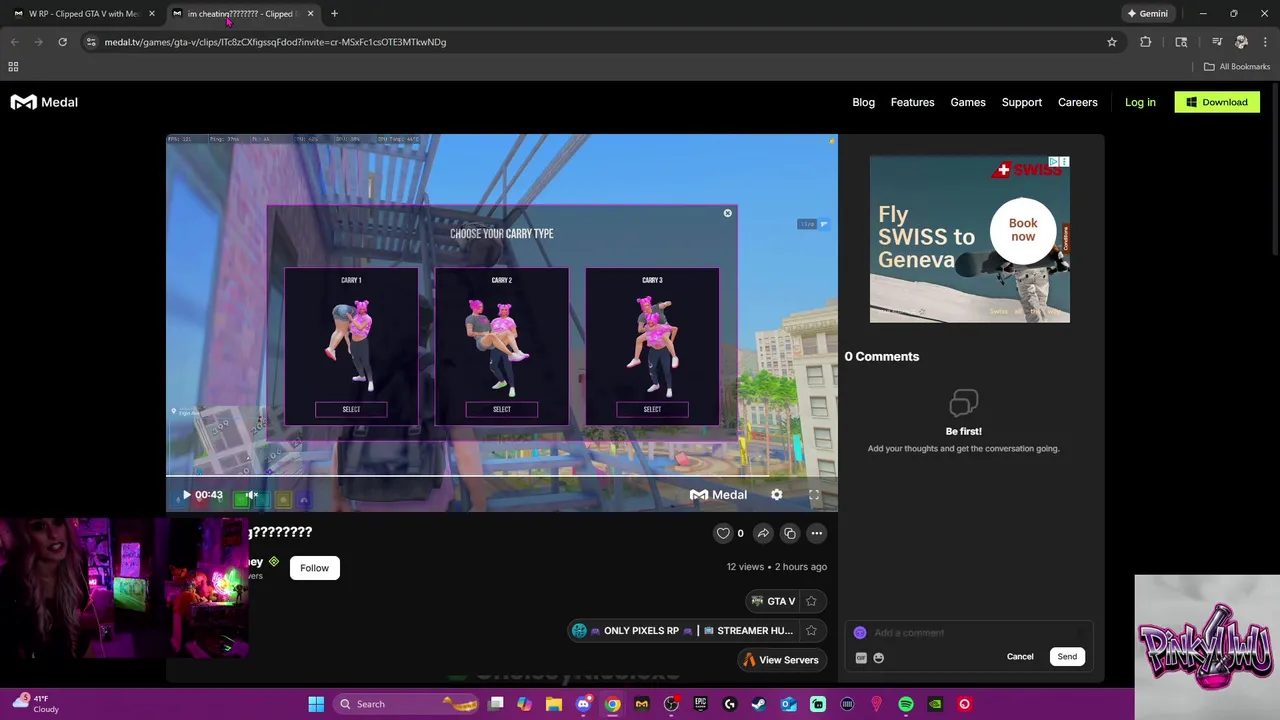Open Support menu item

click(1021, 102)
